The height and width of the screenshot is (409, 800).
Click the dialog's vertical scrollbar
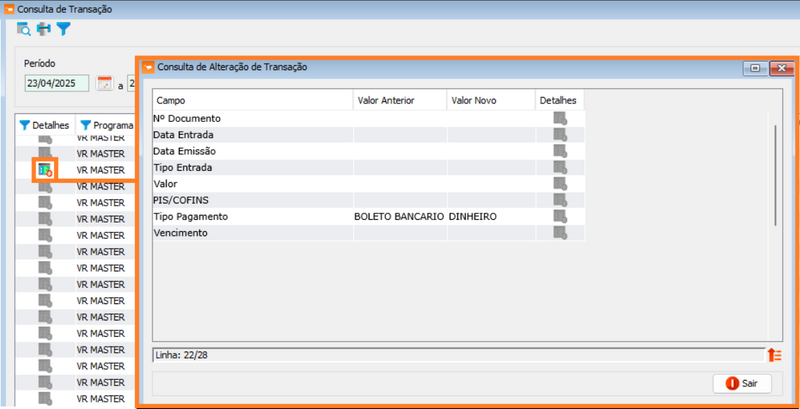click(775, 165)
